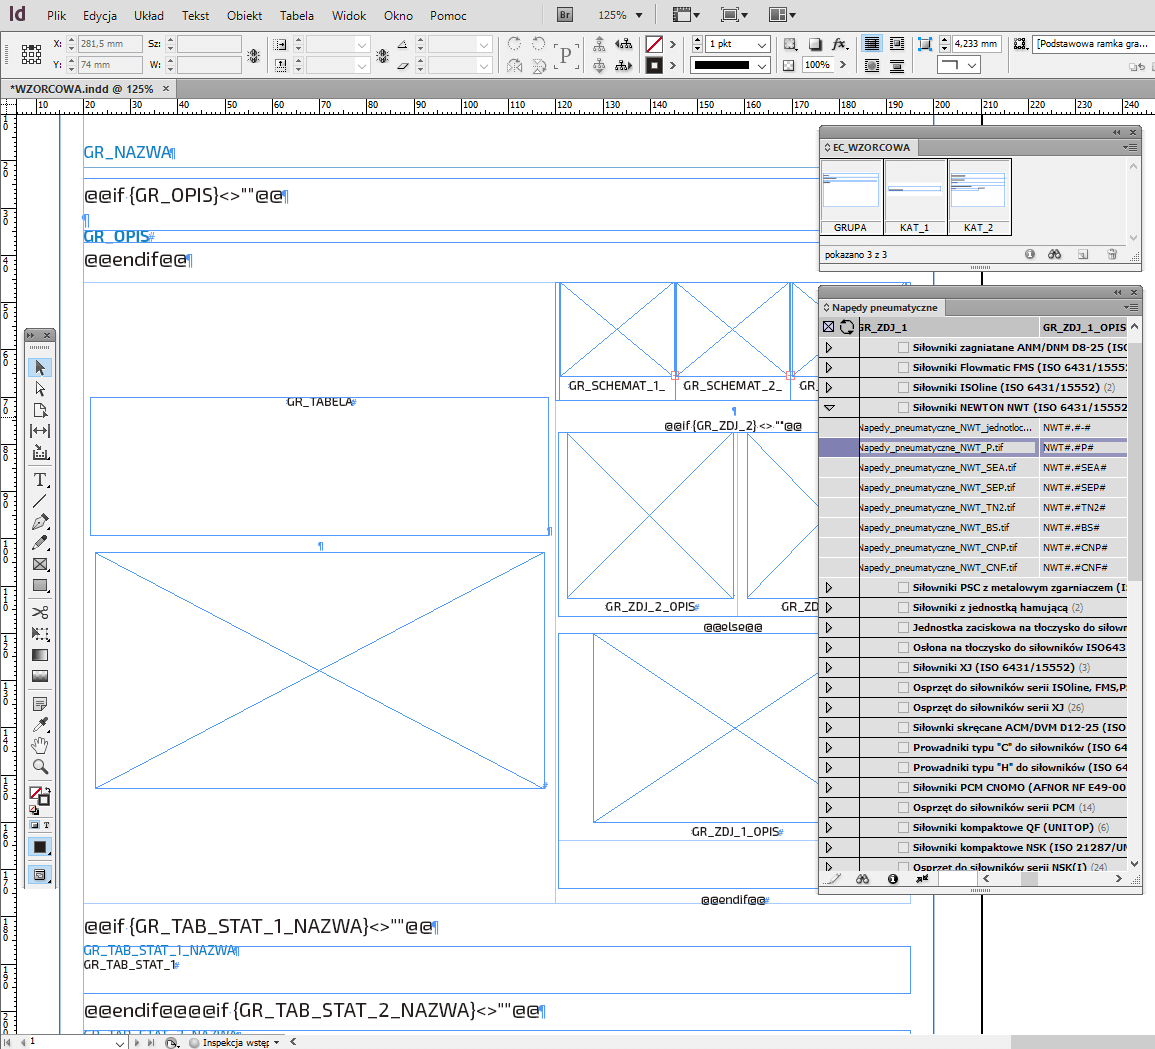The width and height of the screenshot is (1155, 1049).
Task: Open the Obiekt menu
Action: [x=245, y=15]
